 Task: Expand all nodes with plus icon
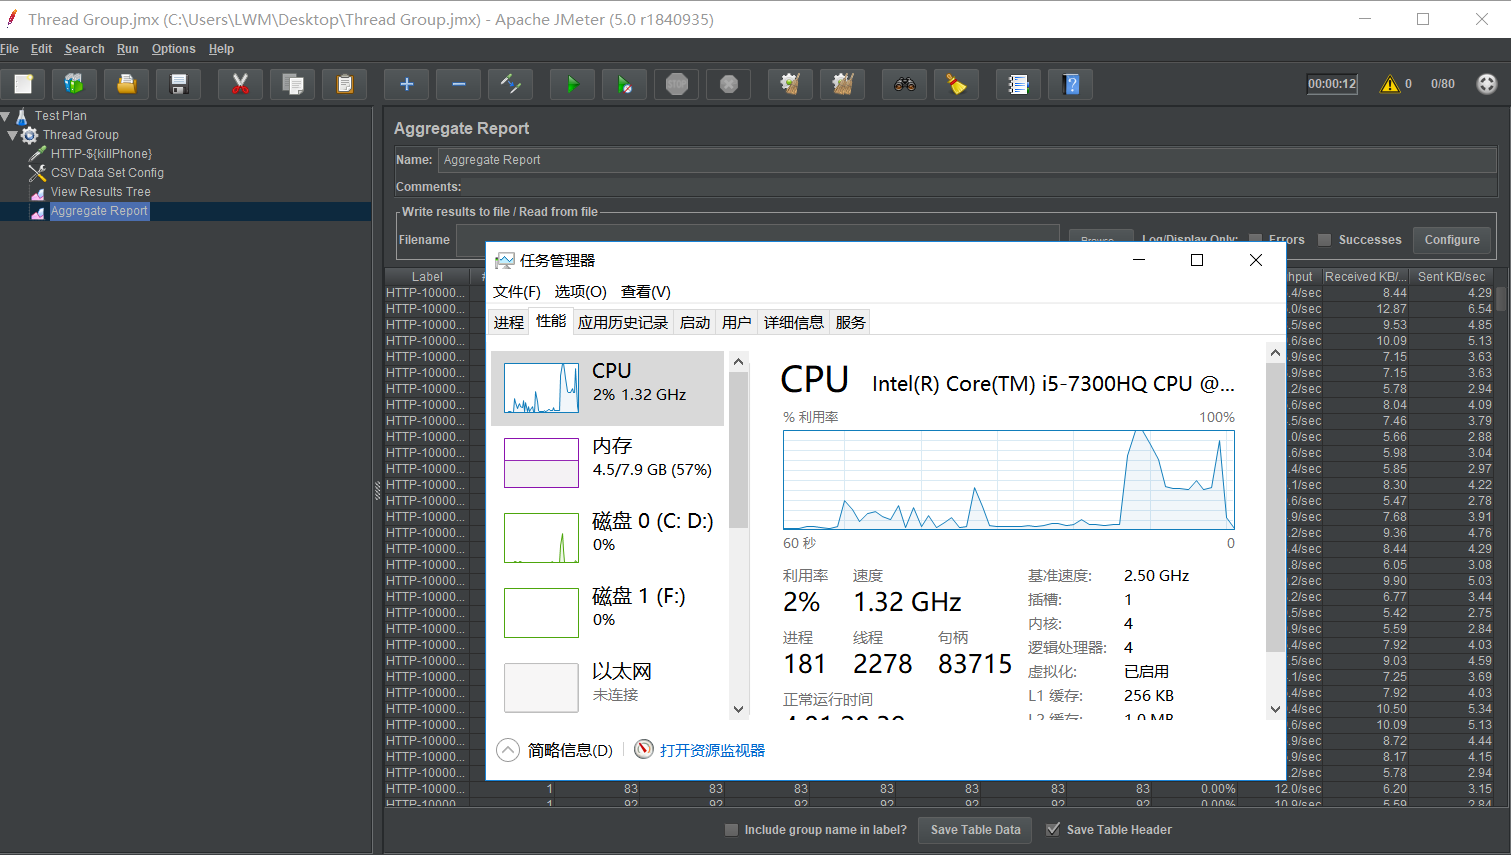click(407, 84)
